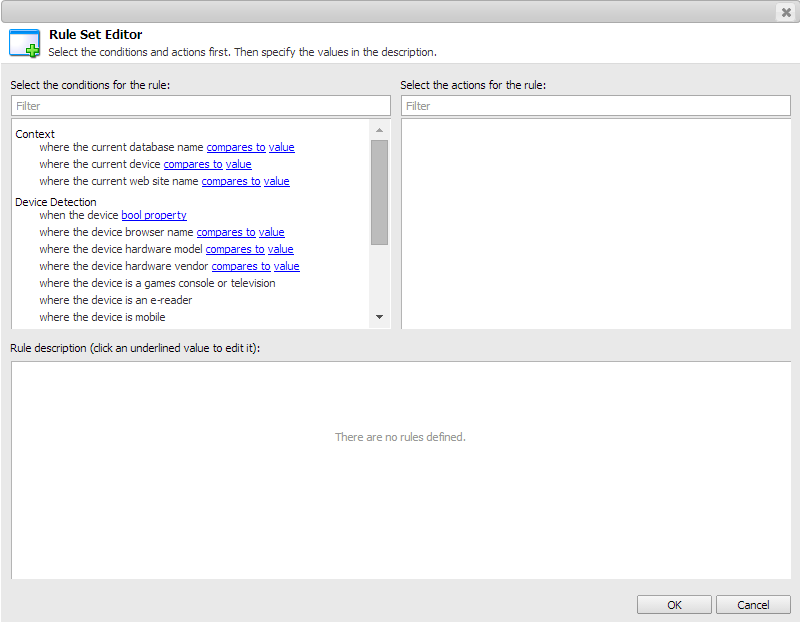The width and height of the screenshot is (800, 622).
Task: Click the Rule Set Editor header icon
Action: click(23, 42)
